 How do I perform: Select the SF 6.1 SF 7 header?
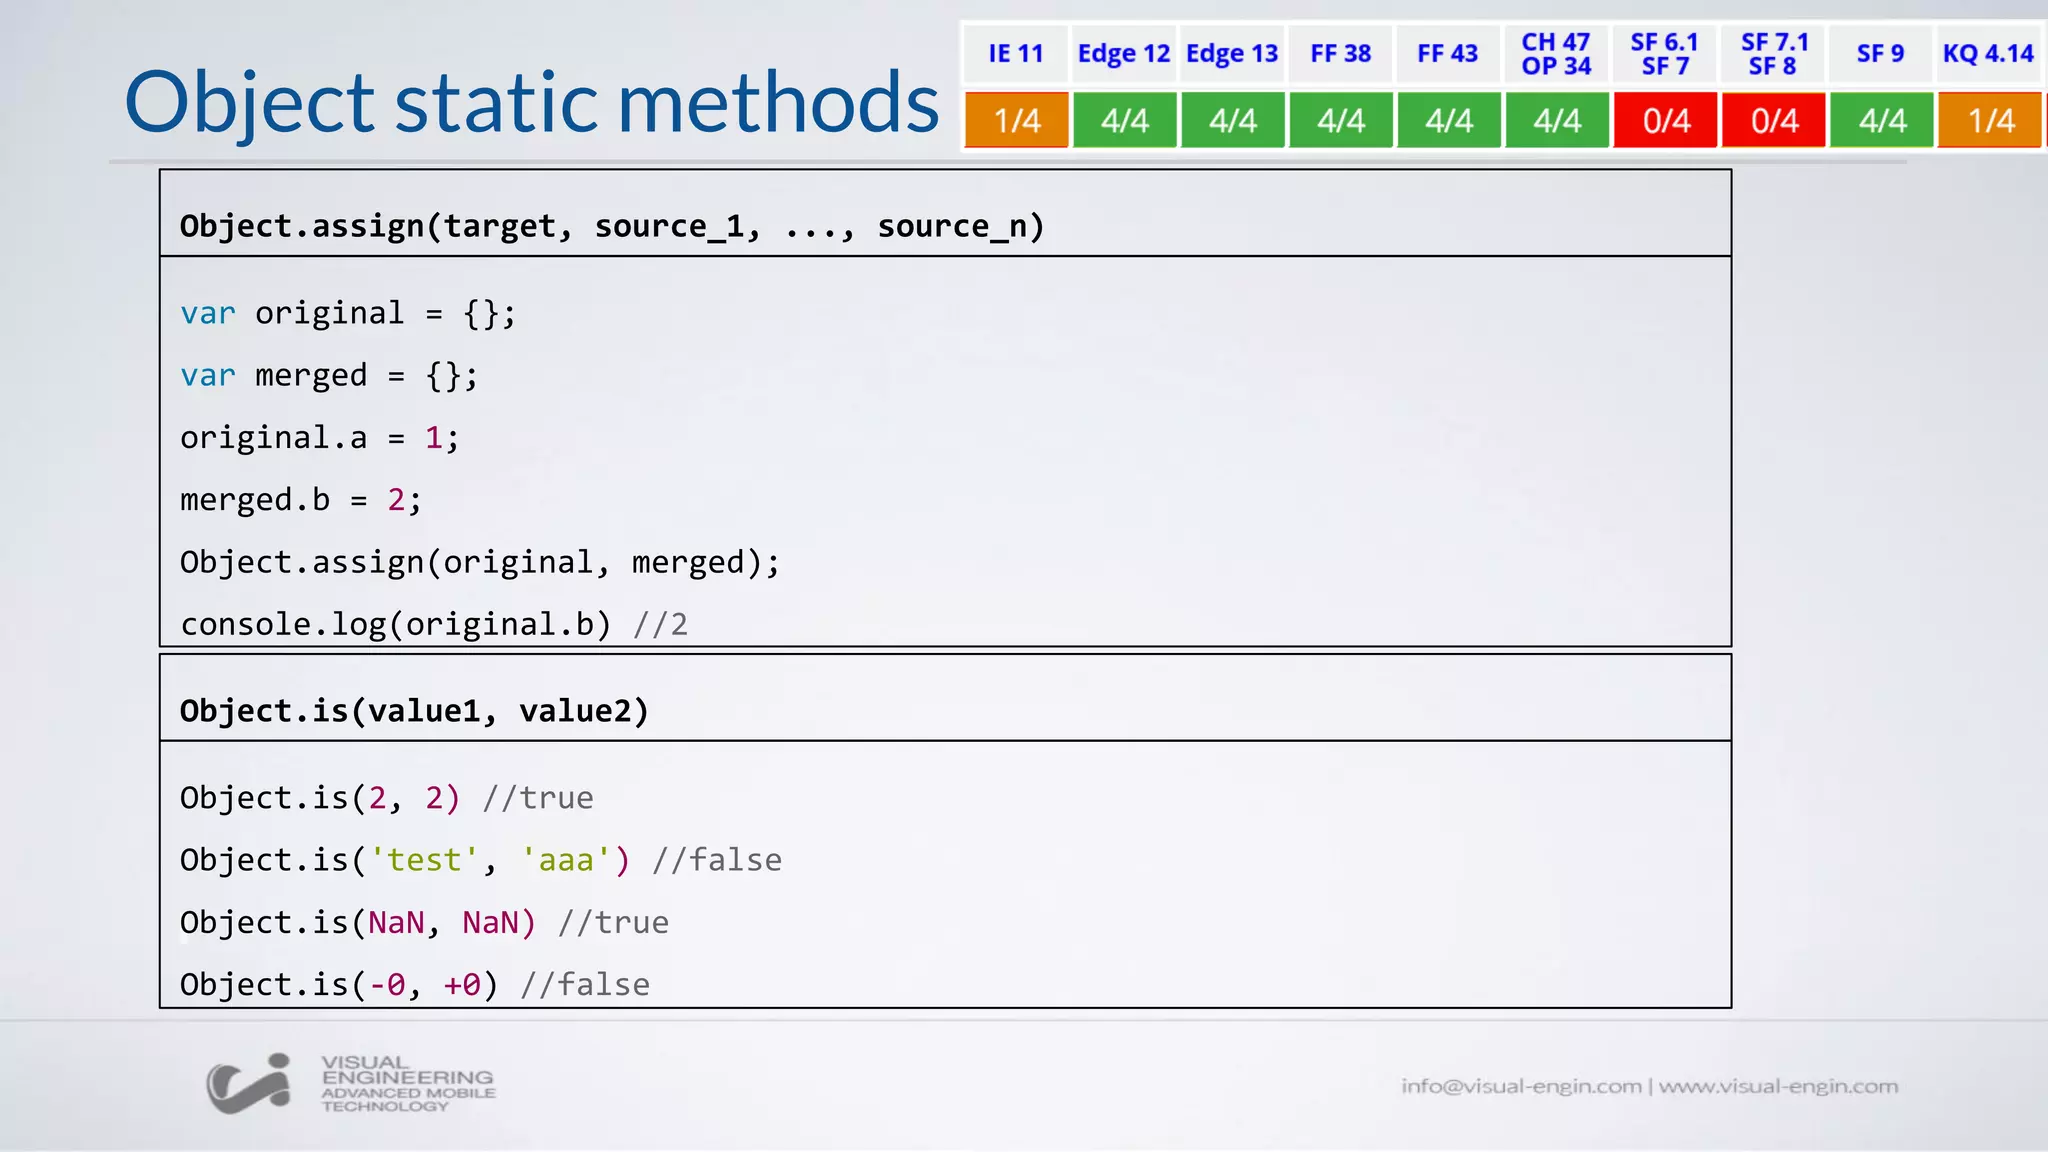click(x=1664, y=54)
